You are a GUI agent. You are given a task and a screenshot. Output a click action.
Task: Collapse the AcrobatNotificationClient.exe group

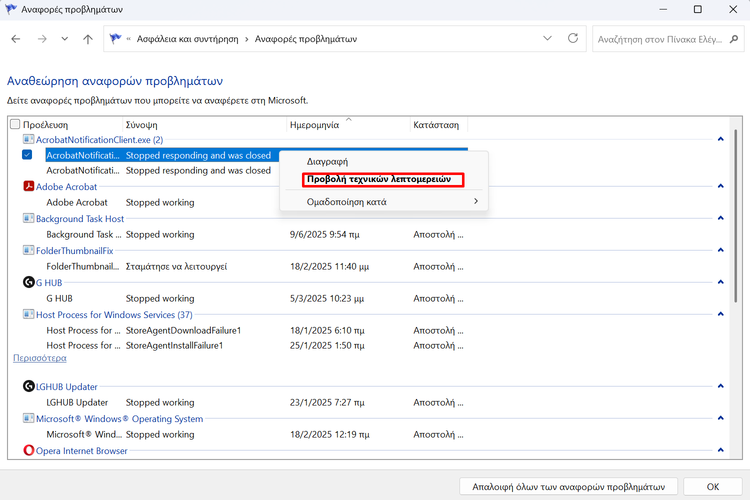pyautogui.click(x=720, y=139)
